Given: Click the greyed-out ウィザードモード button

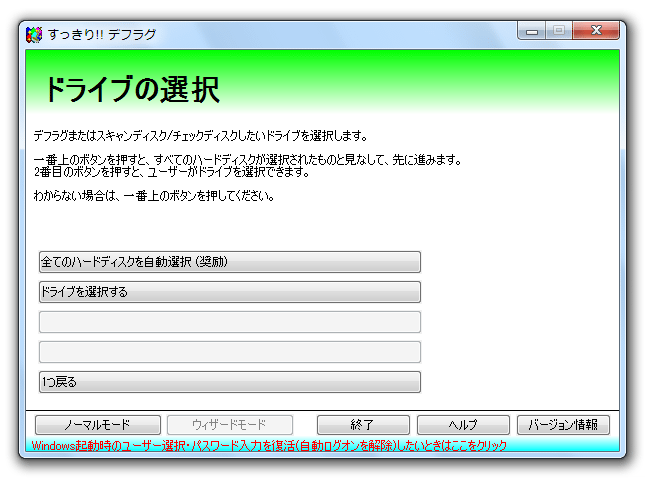Looking at the screenshot, I should [230, 425].
